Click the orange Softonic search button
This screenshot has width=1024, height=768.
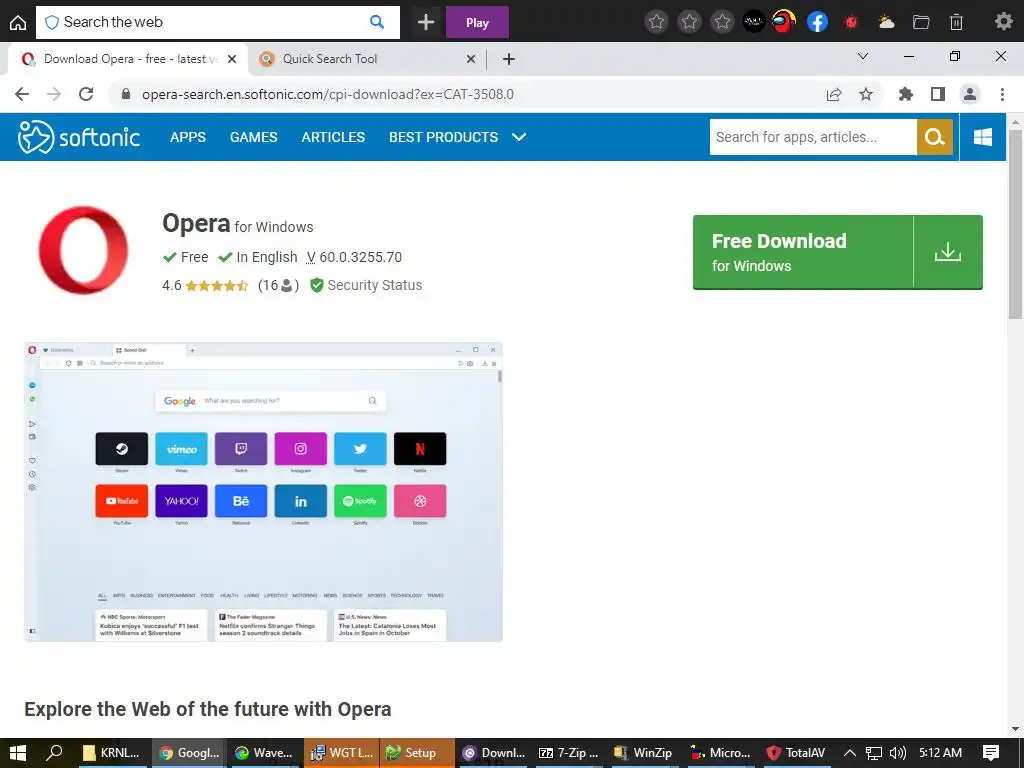935,137
